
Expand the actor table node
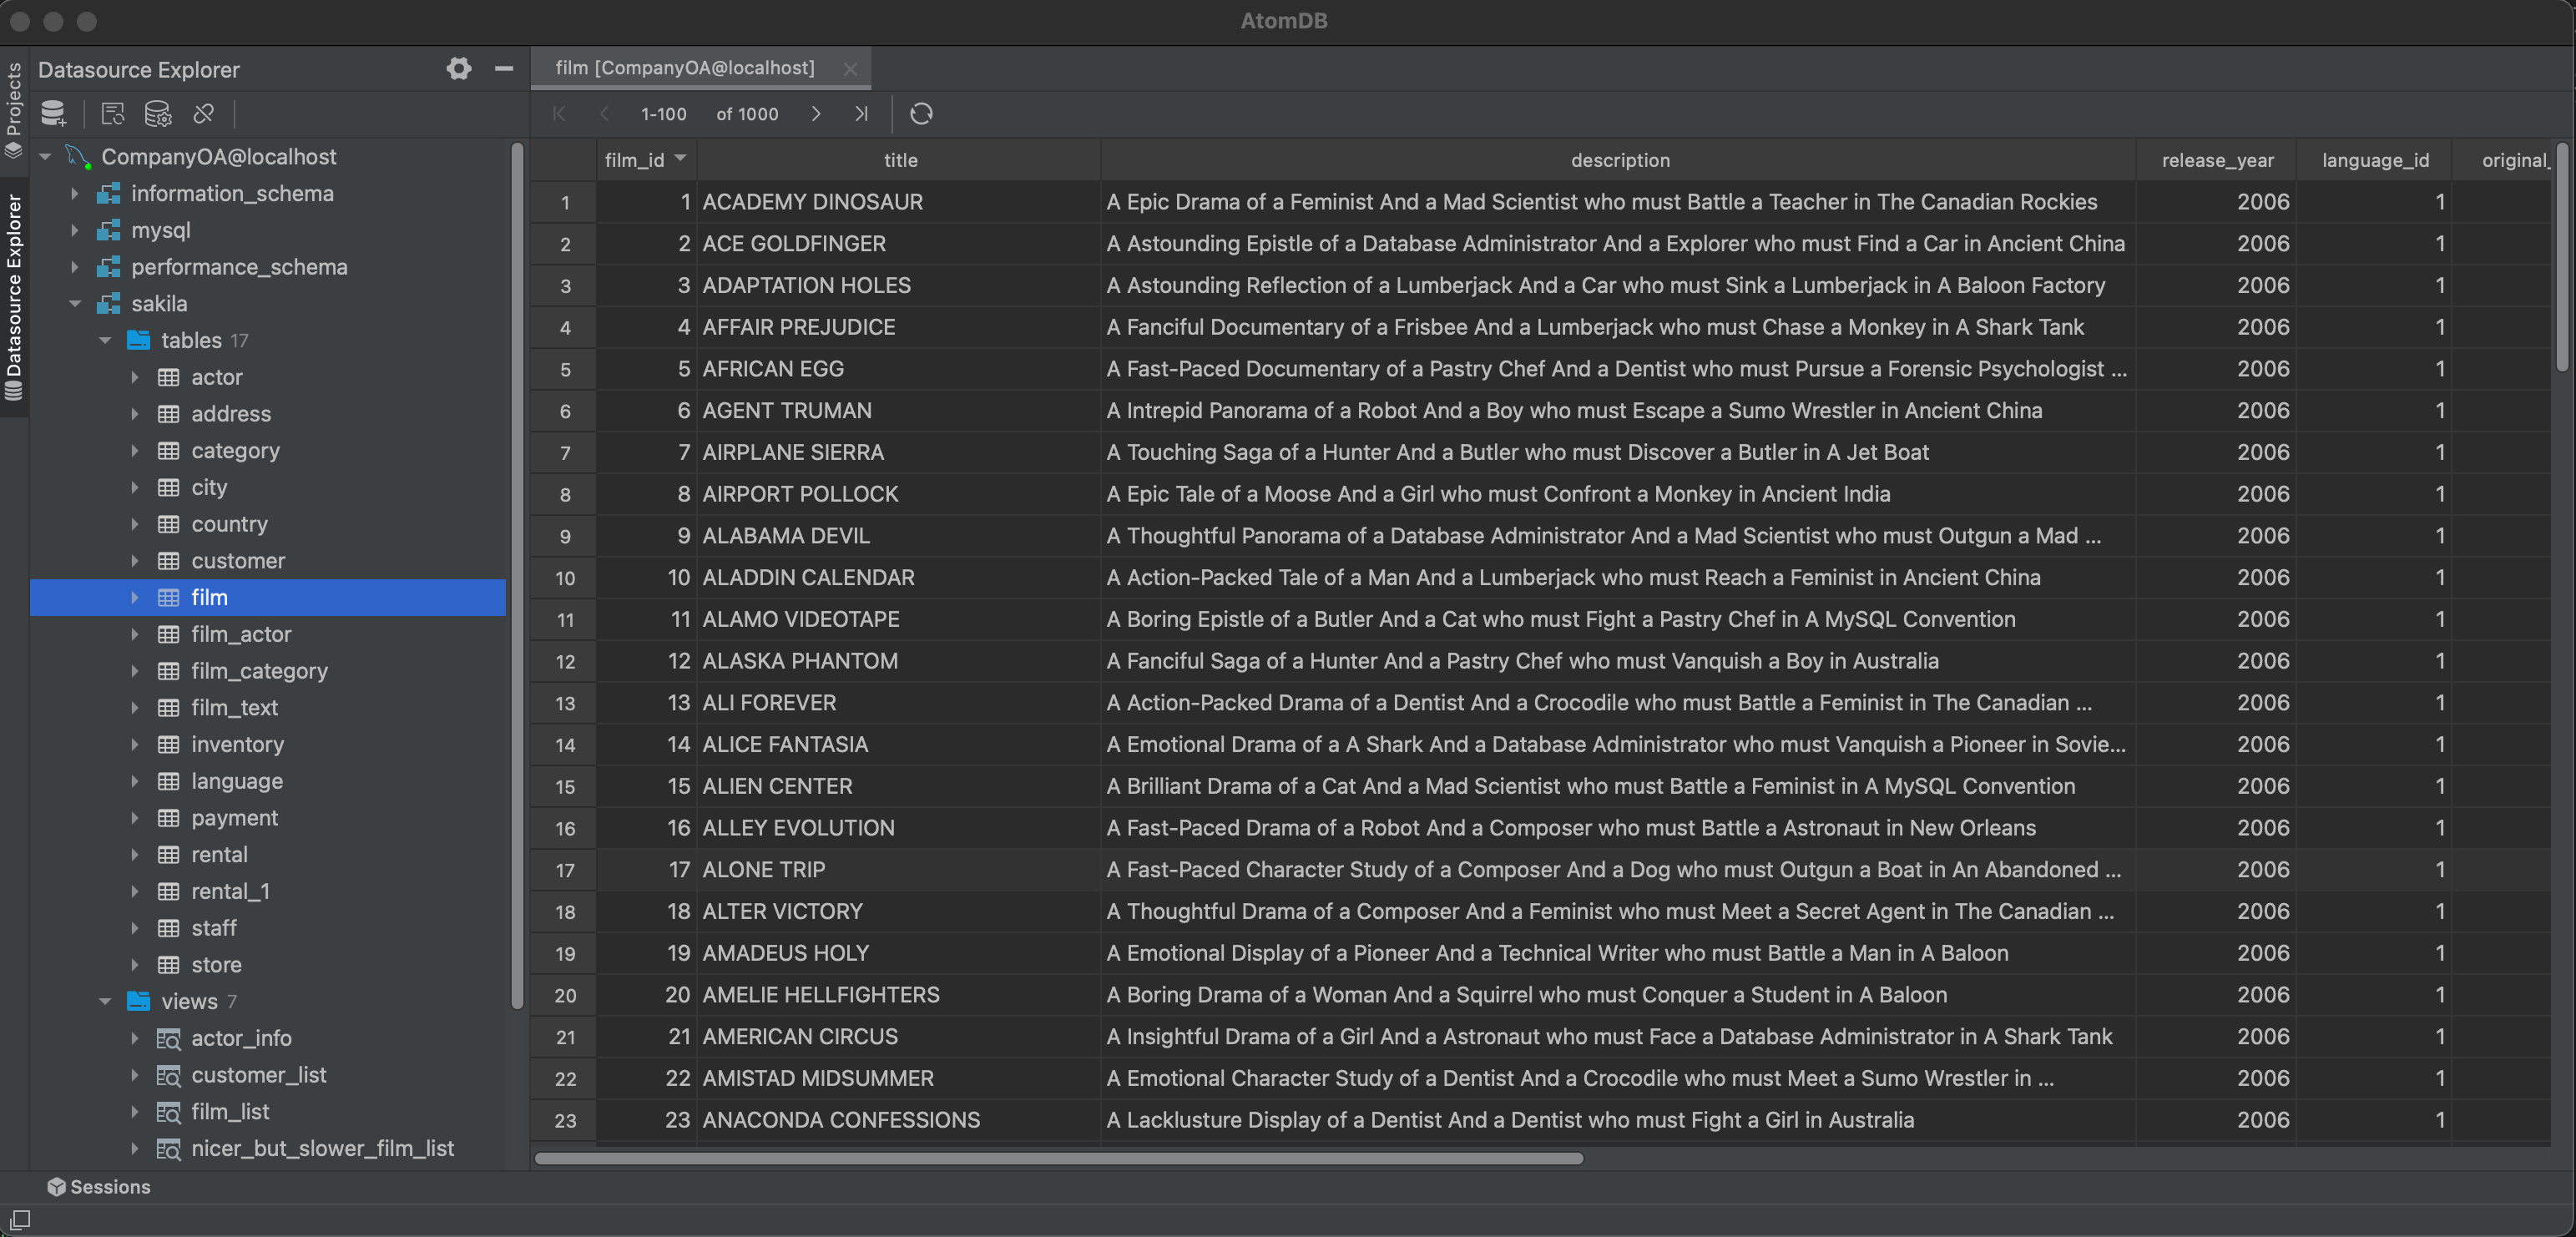pos(135,377)
